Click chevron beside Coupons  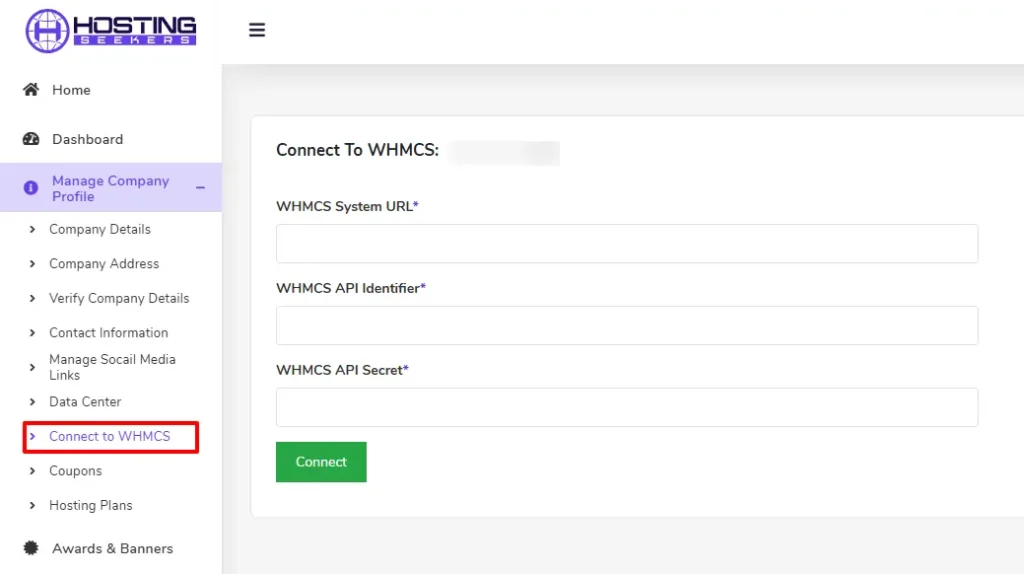pos(32,471)
